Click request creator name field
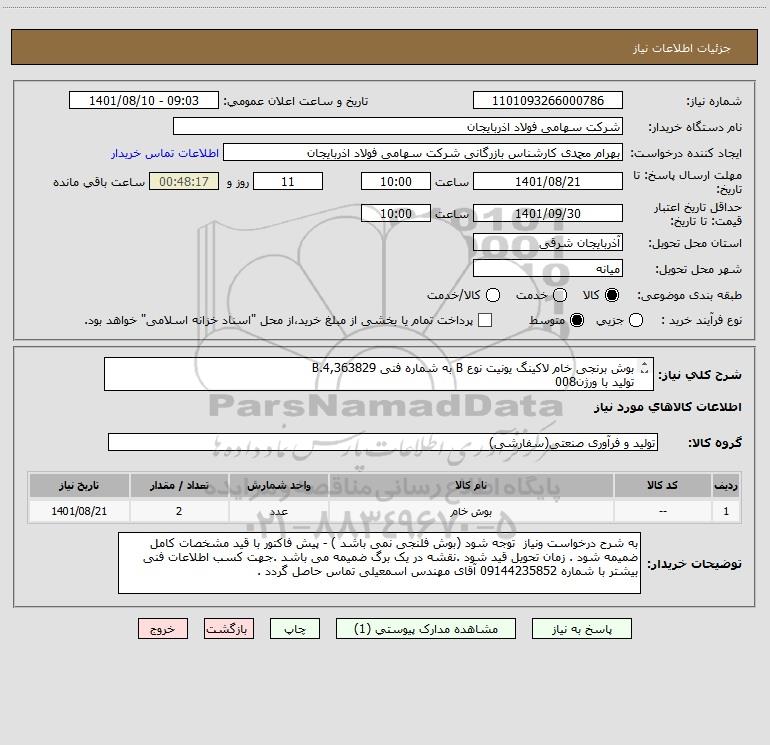The width and height of the screenshot is (770, 745). [x=423, y=152]
